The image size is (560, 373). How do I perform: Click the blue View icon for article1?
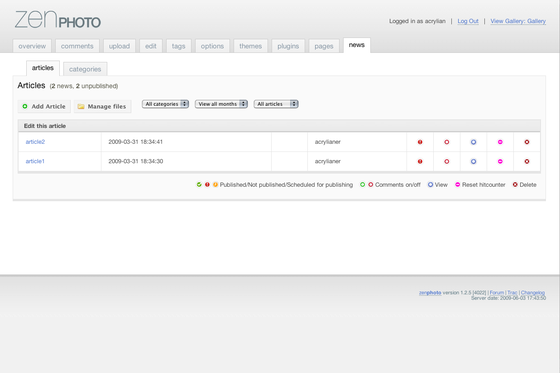tap(473, 161)
